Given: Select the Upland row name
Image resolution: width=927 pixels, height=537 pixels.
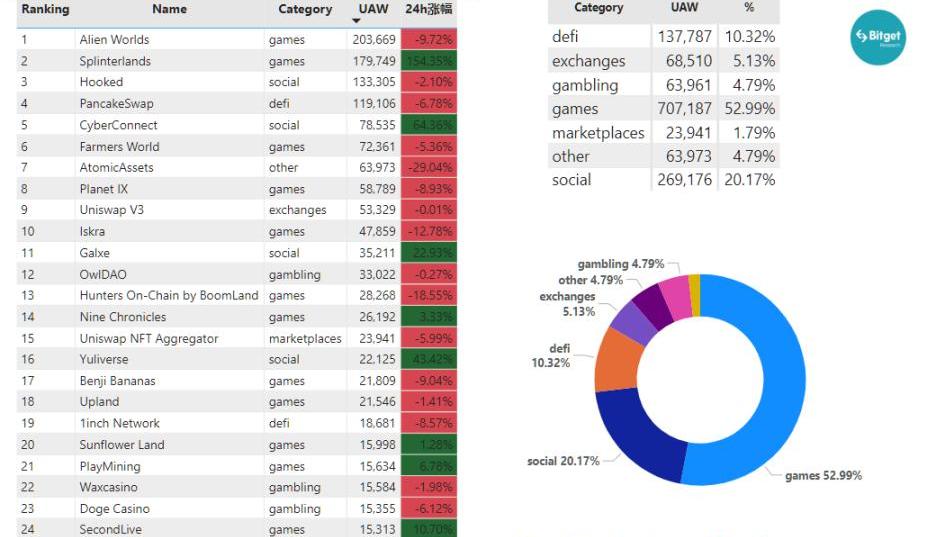Looking at the screenshot, I should [x=99, y=402].
